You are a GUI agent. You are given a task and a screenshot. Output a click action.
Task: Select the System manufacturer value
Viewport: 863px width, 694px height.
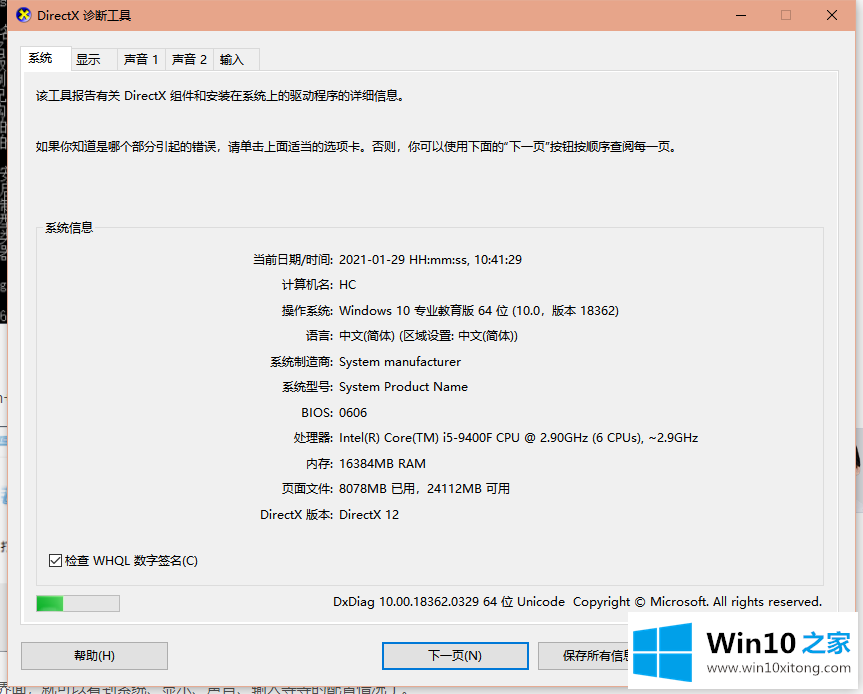400,362
